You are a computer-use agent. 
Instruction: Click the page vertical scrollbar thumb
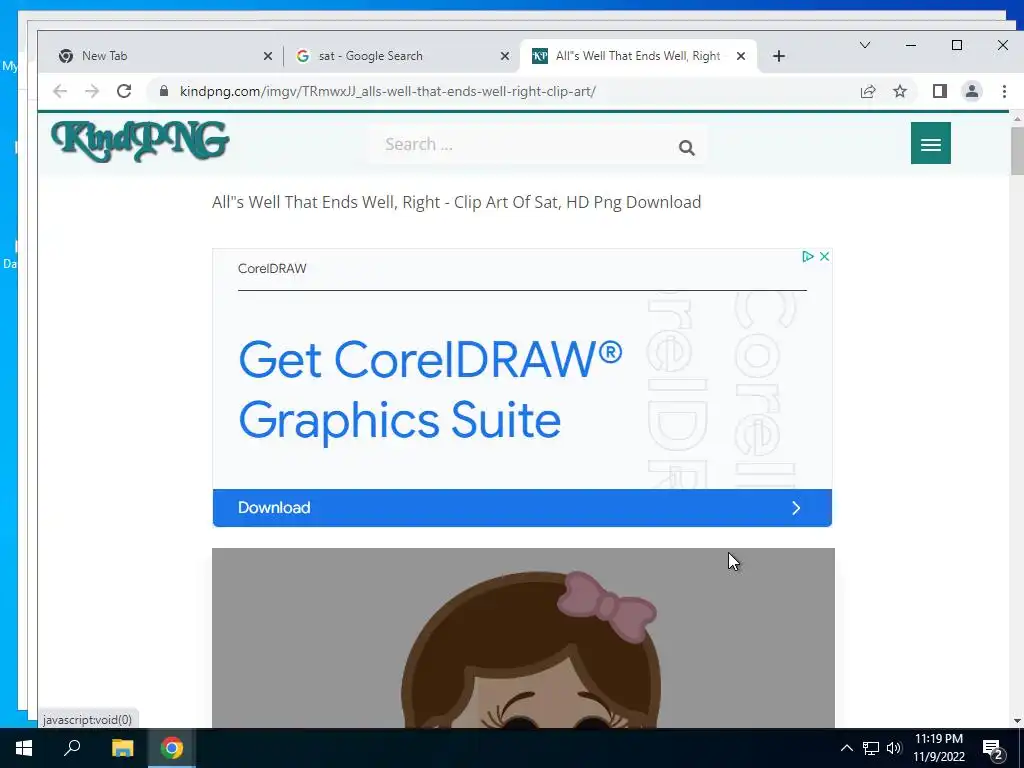[1017, 151]
